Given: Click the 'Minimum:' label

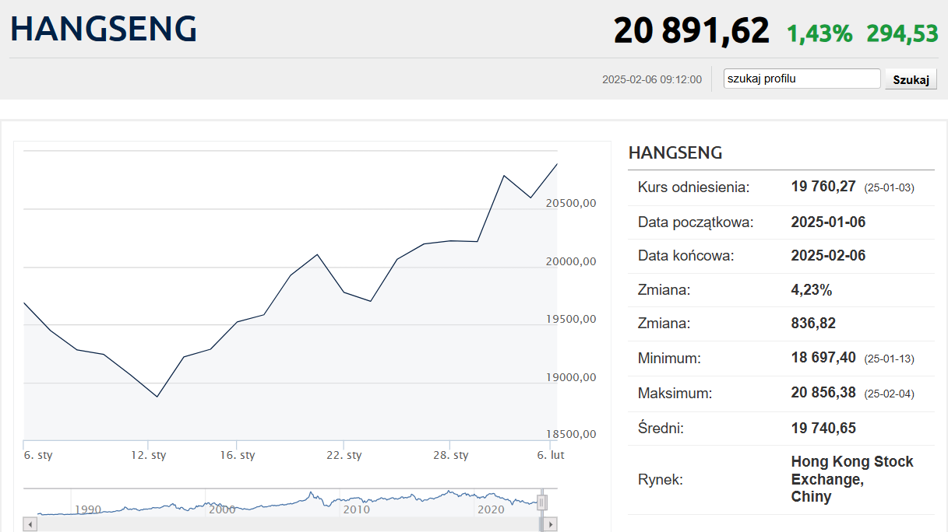Looking at the screenshot, I should tap(669, 358).
